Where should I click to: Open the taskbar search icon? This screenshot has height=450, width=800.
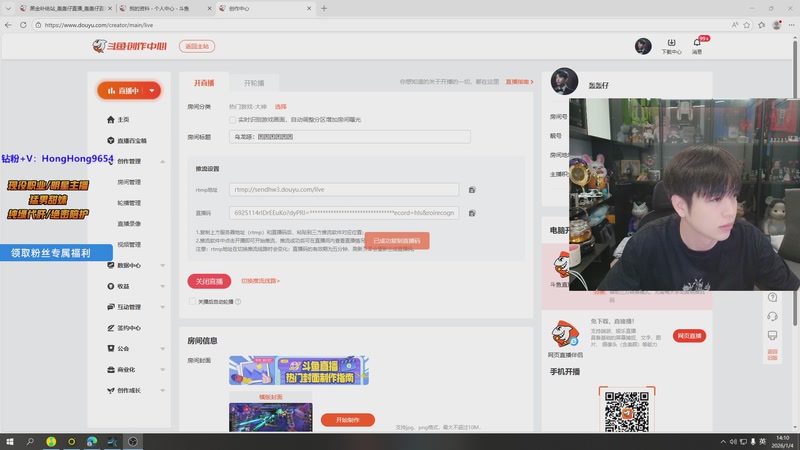(x=30, y=441)
